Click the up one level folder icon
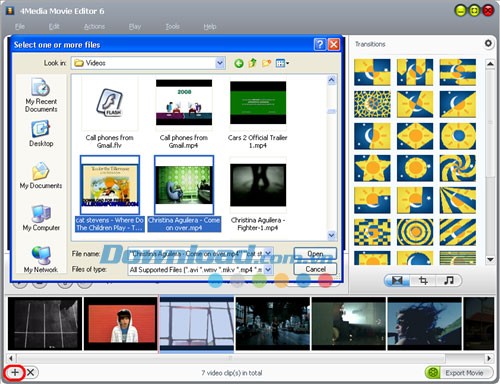This screenshot has height=384, width=500. click(253, 63)
